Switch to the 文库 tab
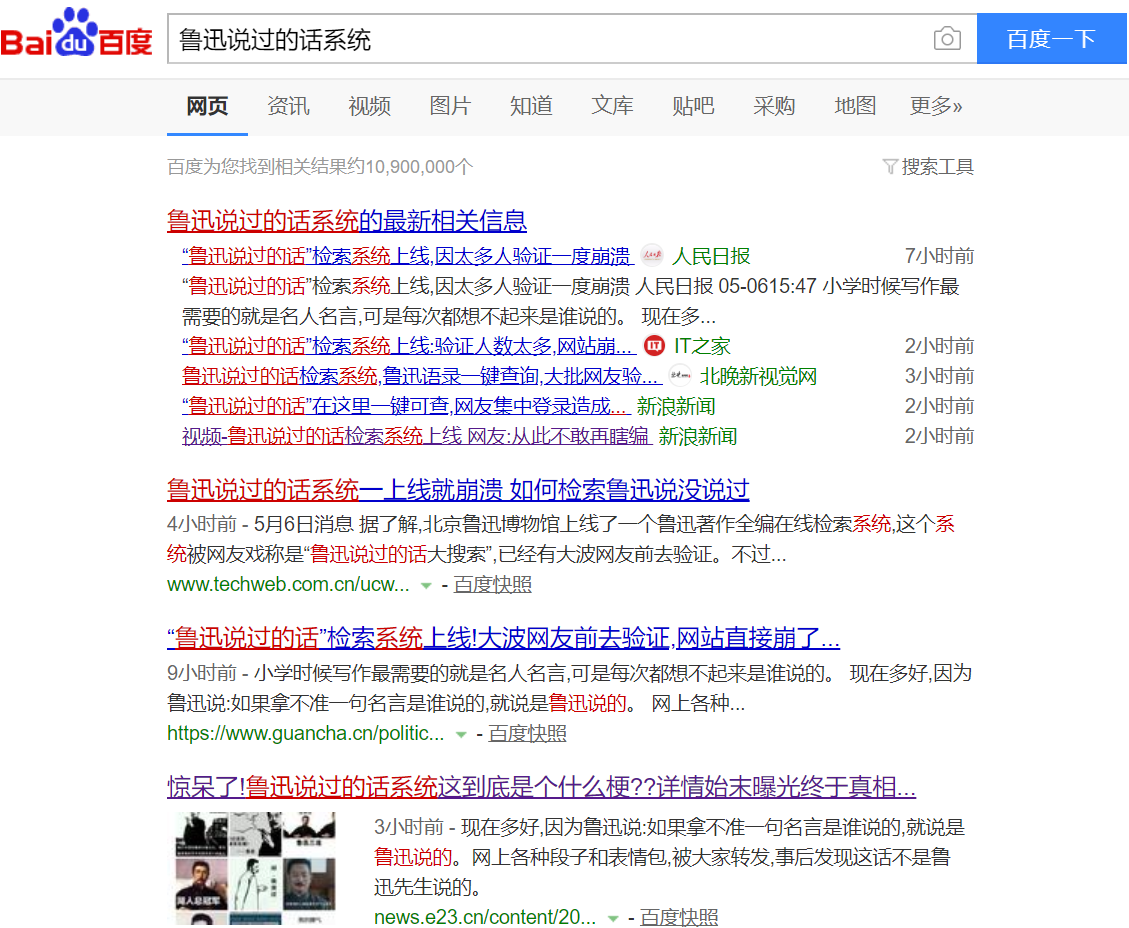 pos(612,107)
